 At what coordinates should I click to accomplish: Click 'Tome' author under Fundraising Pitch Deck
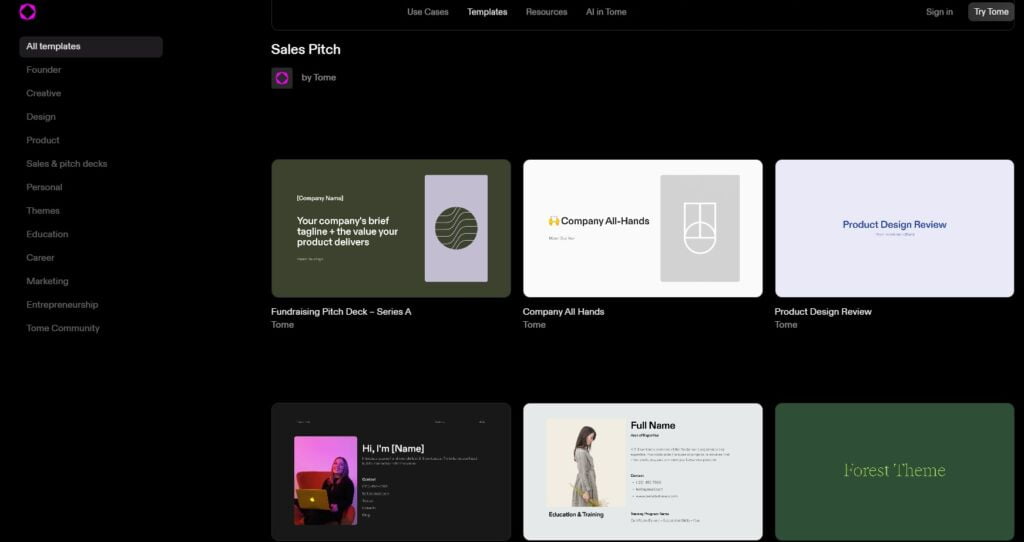pos(283,325)
